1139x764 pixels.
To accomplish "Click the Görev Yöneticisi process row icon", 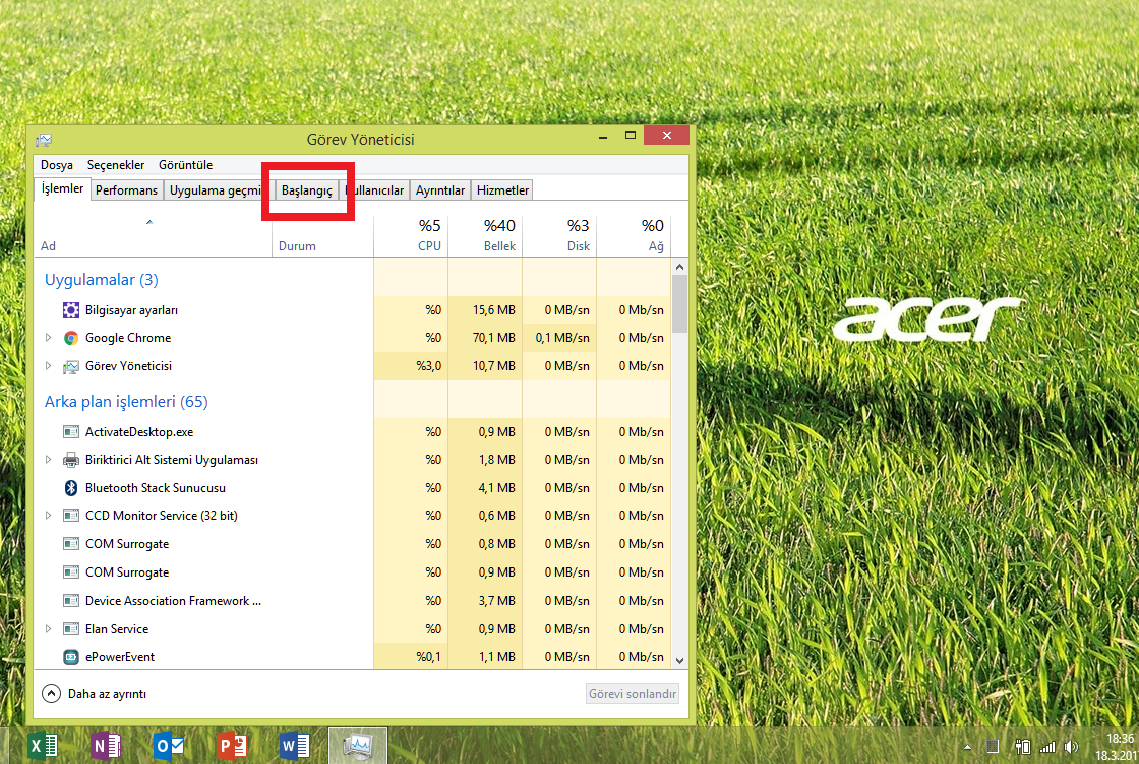I will click(70, 366).
